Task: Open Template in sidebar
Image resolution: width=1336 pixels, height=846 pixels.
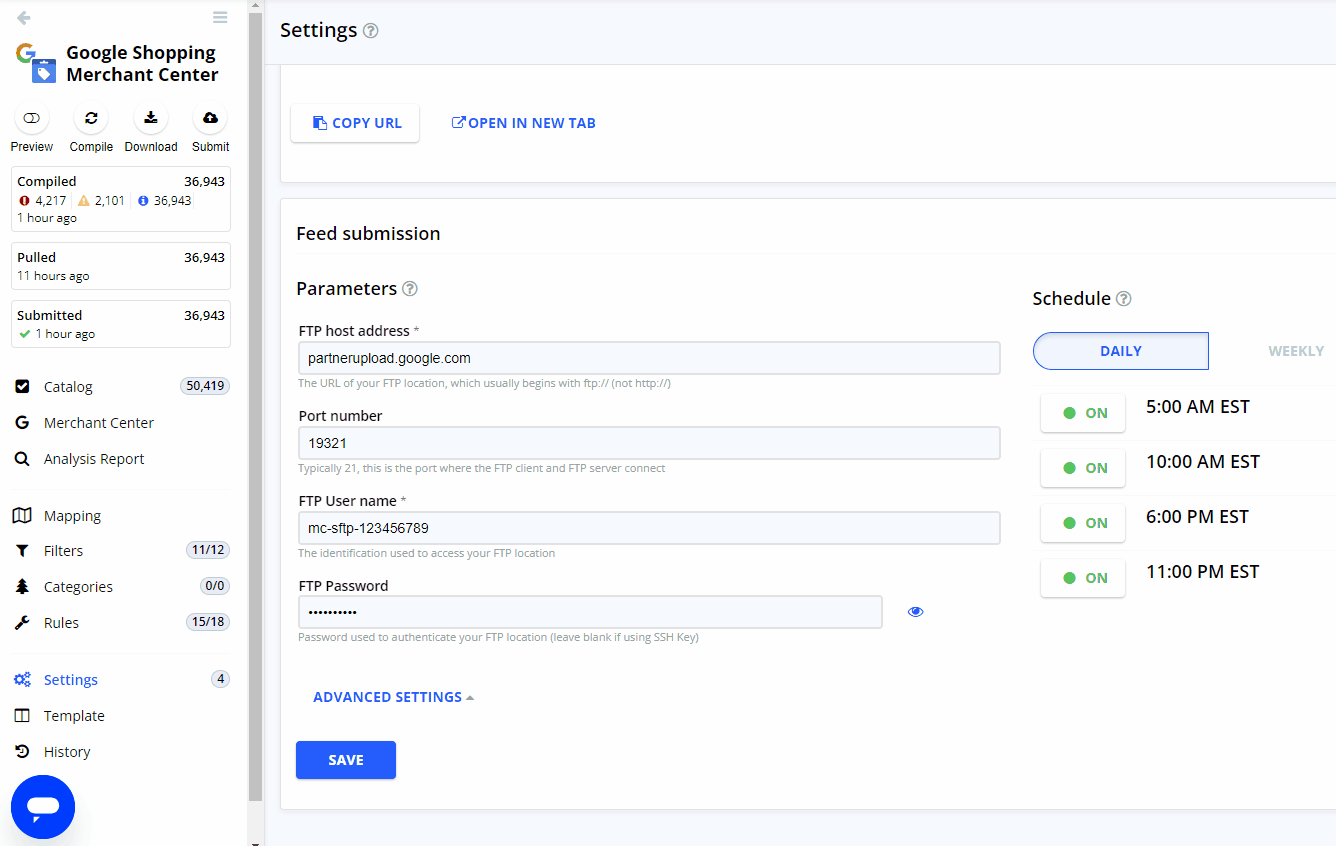Action: (x=74, y=716)
